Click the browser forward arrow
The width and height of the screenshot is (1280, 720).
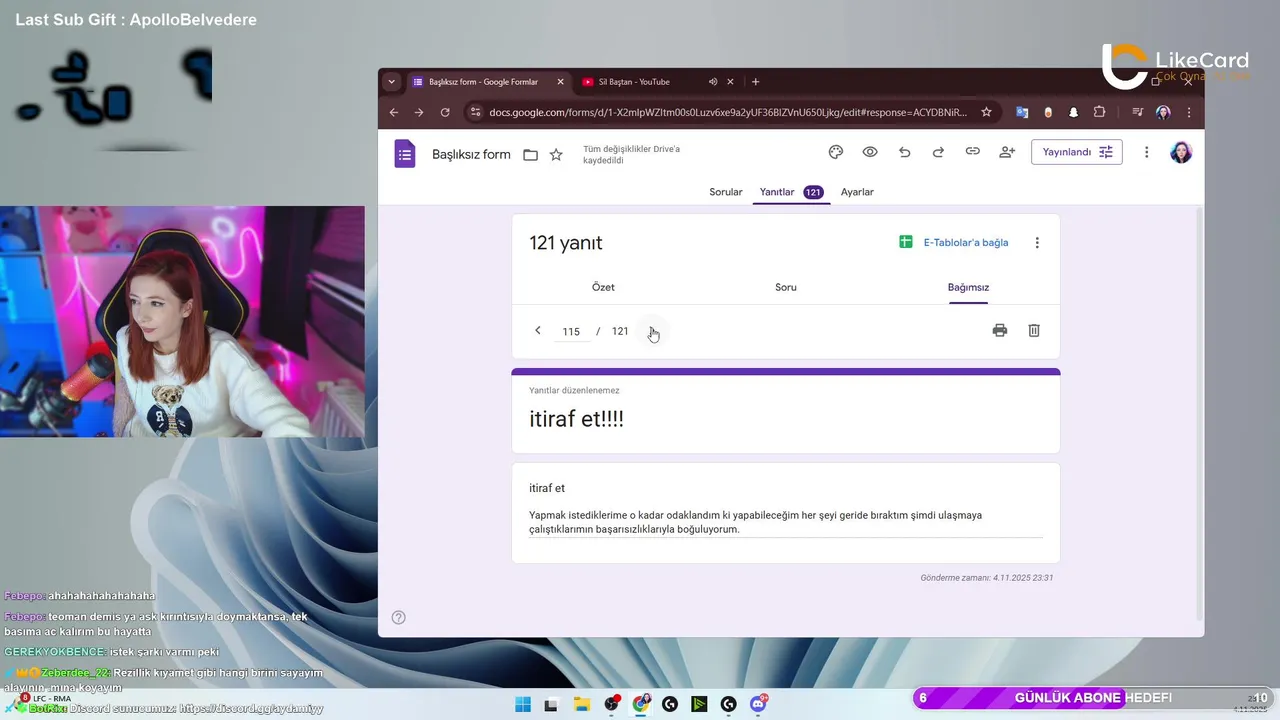coord(419,112)
